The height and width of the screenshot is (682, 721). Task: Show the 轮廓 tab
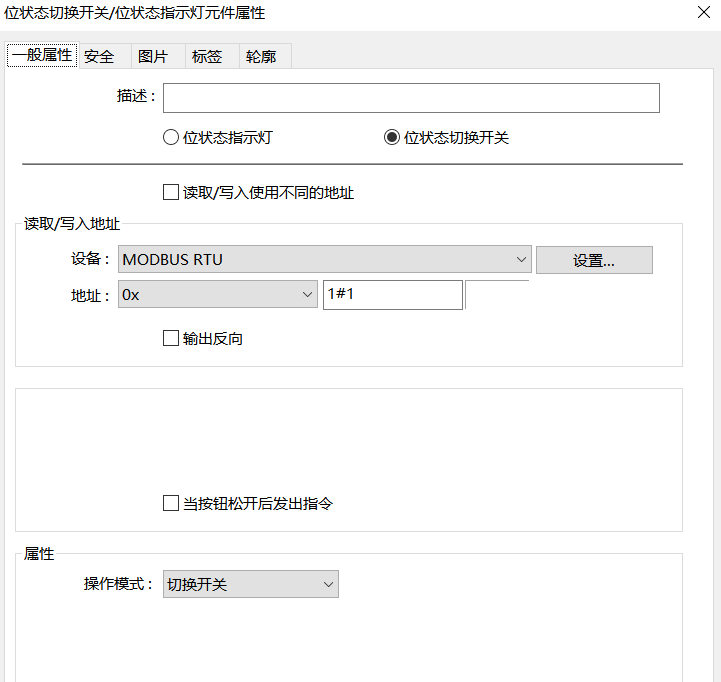tap(261, 57)
